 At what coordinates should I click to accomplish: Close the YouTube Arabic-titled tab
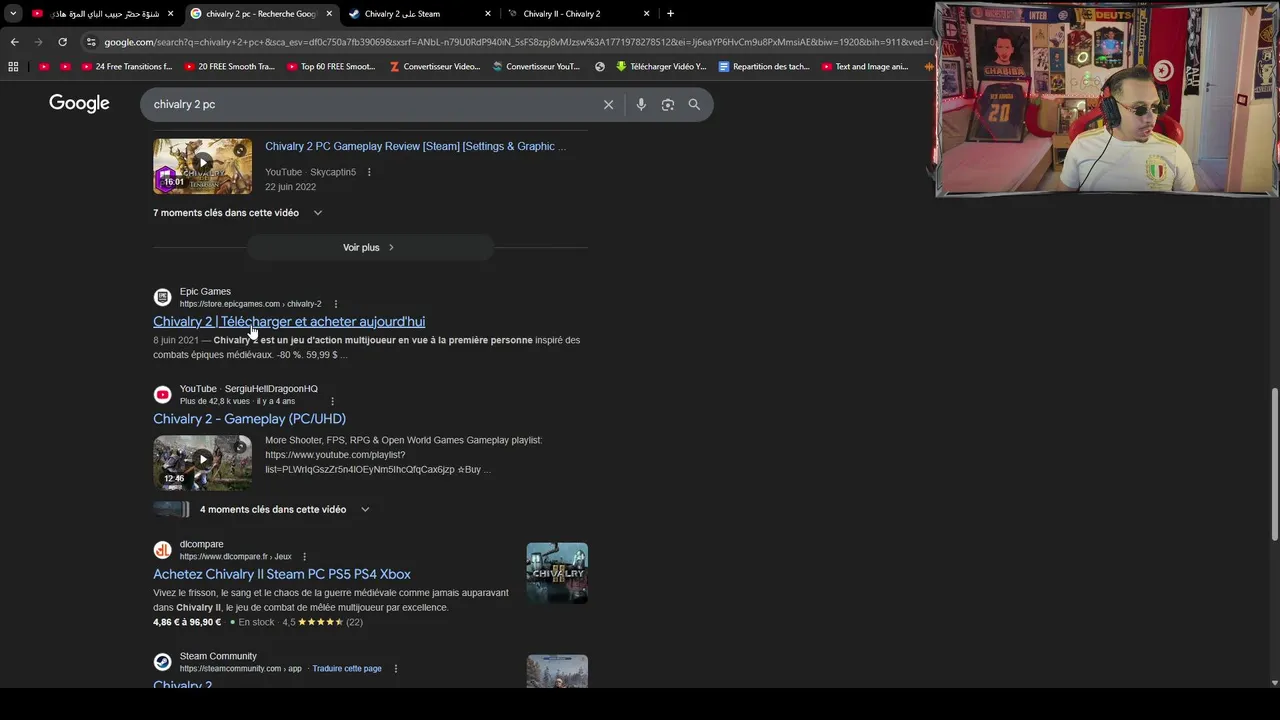(170, 14)
